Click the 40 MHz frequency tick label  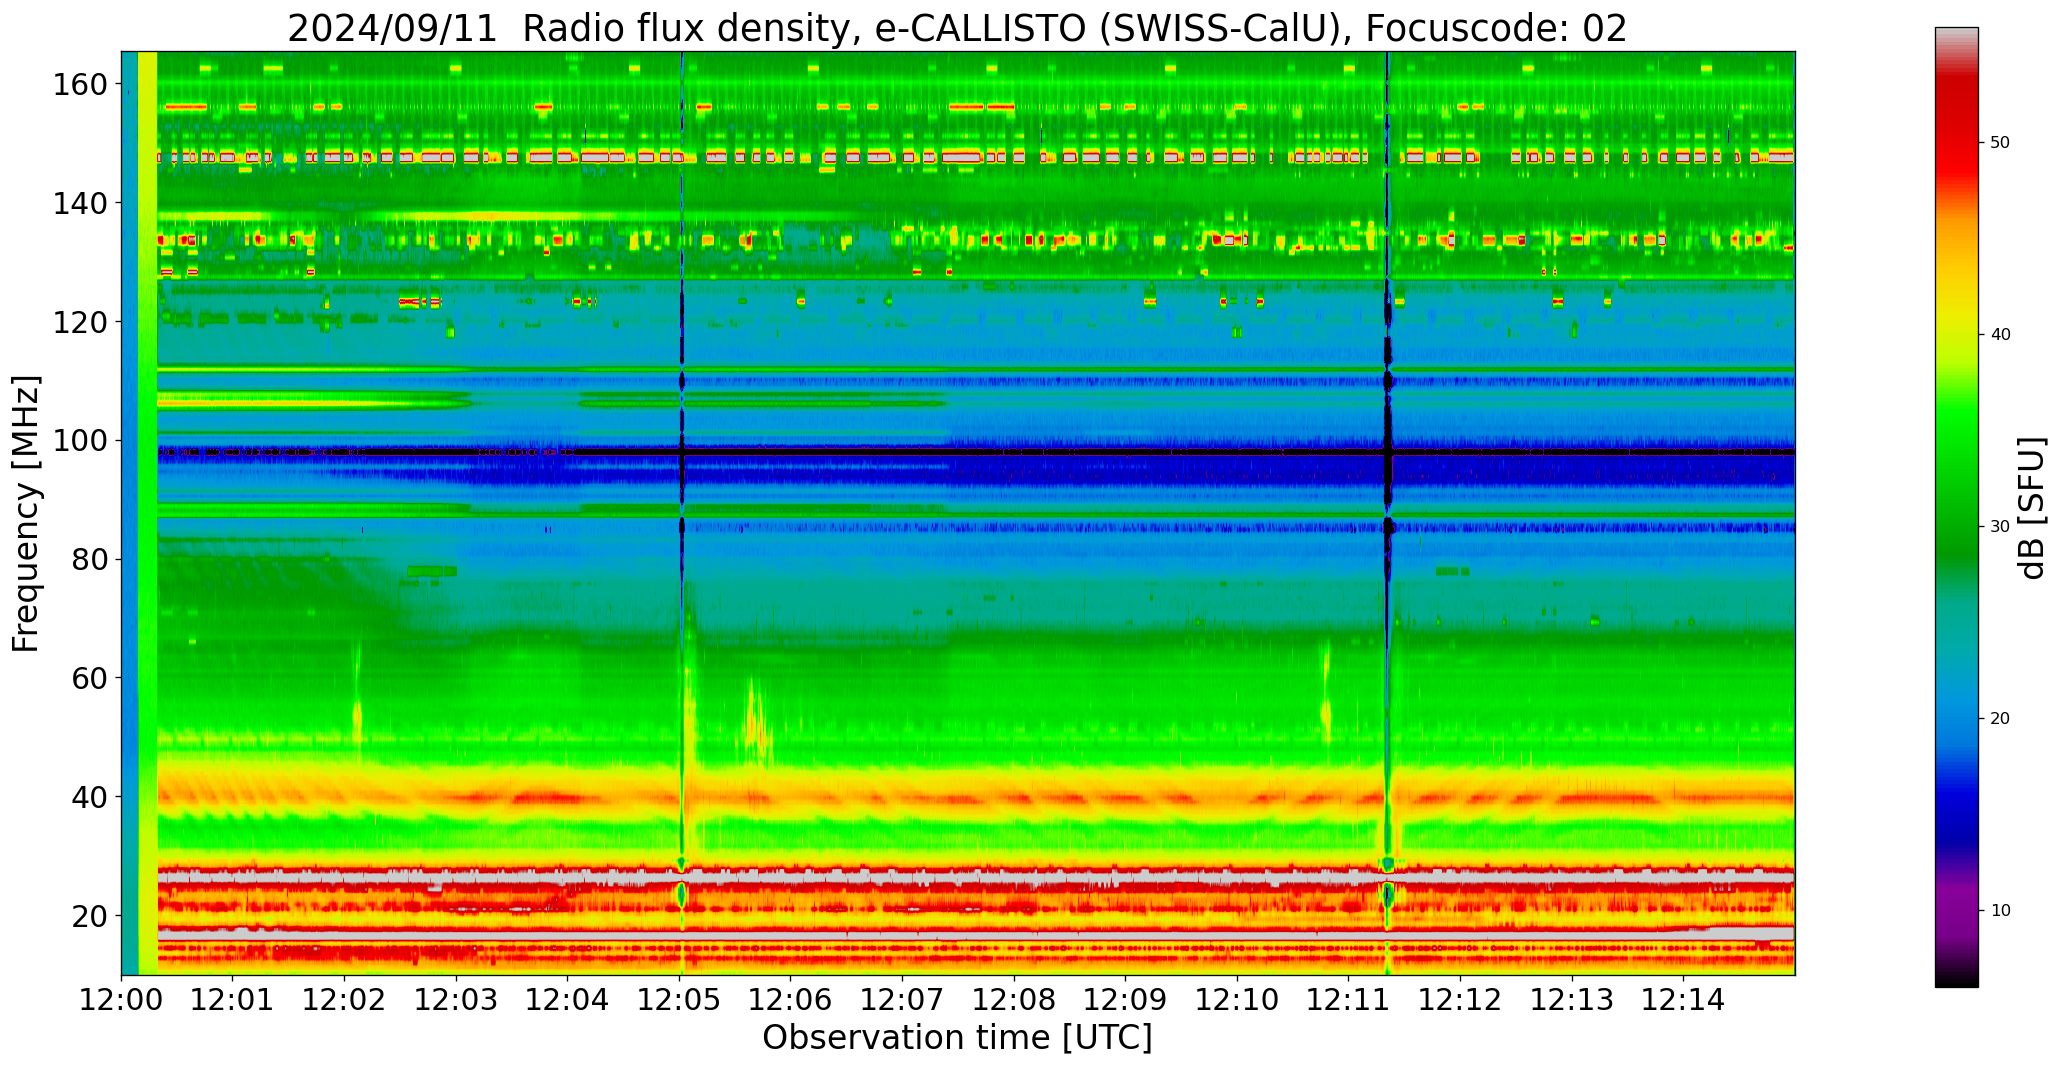click(x=88, y=796)
